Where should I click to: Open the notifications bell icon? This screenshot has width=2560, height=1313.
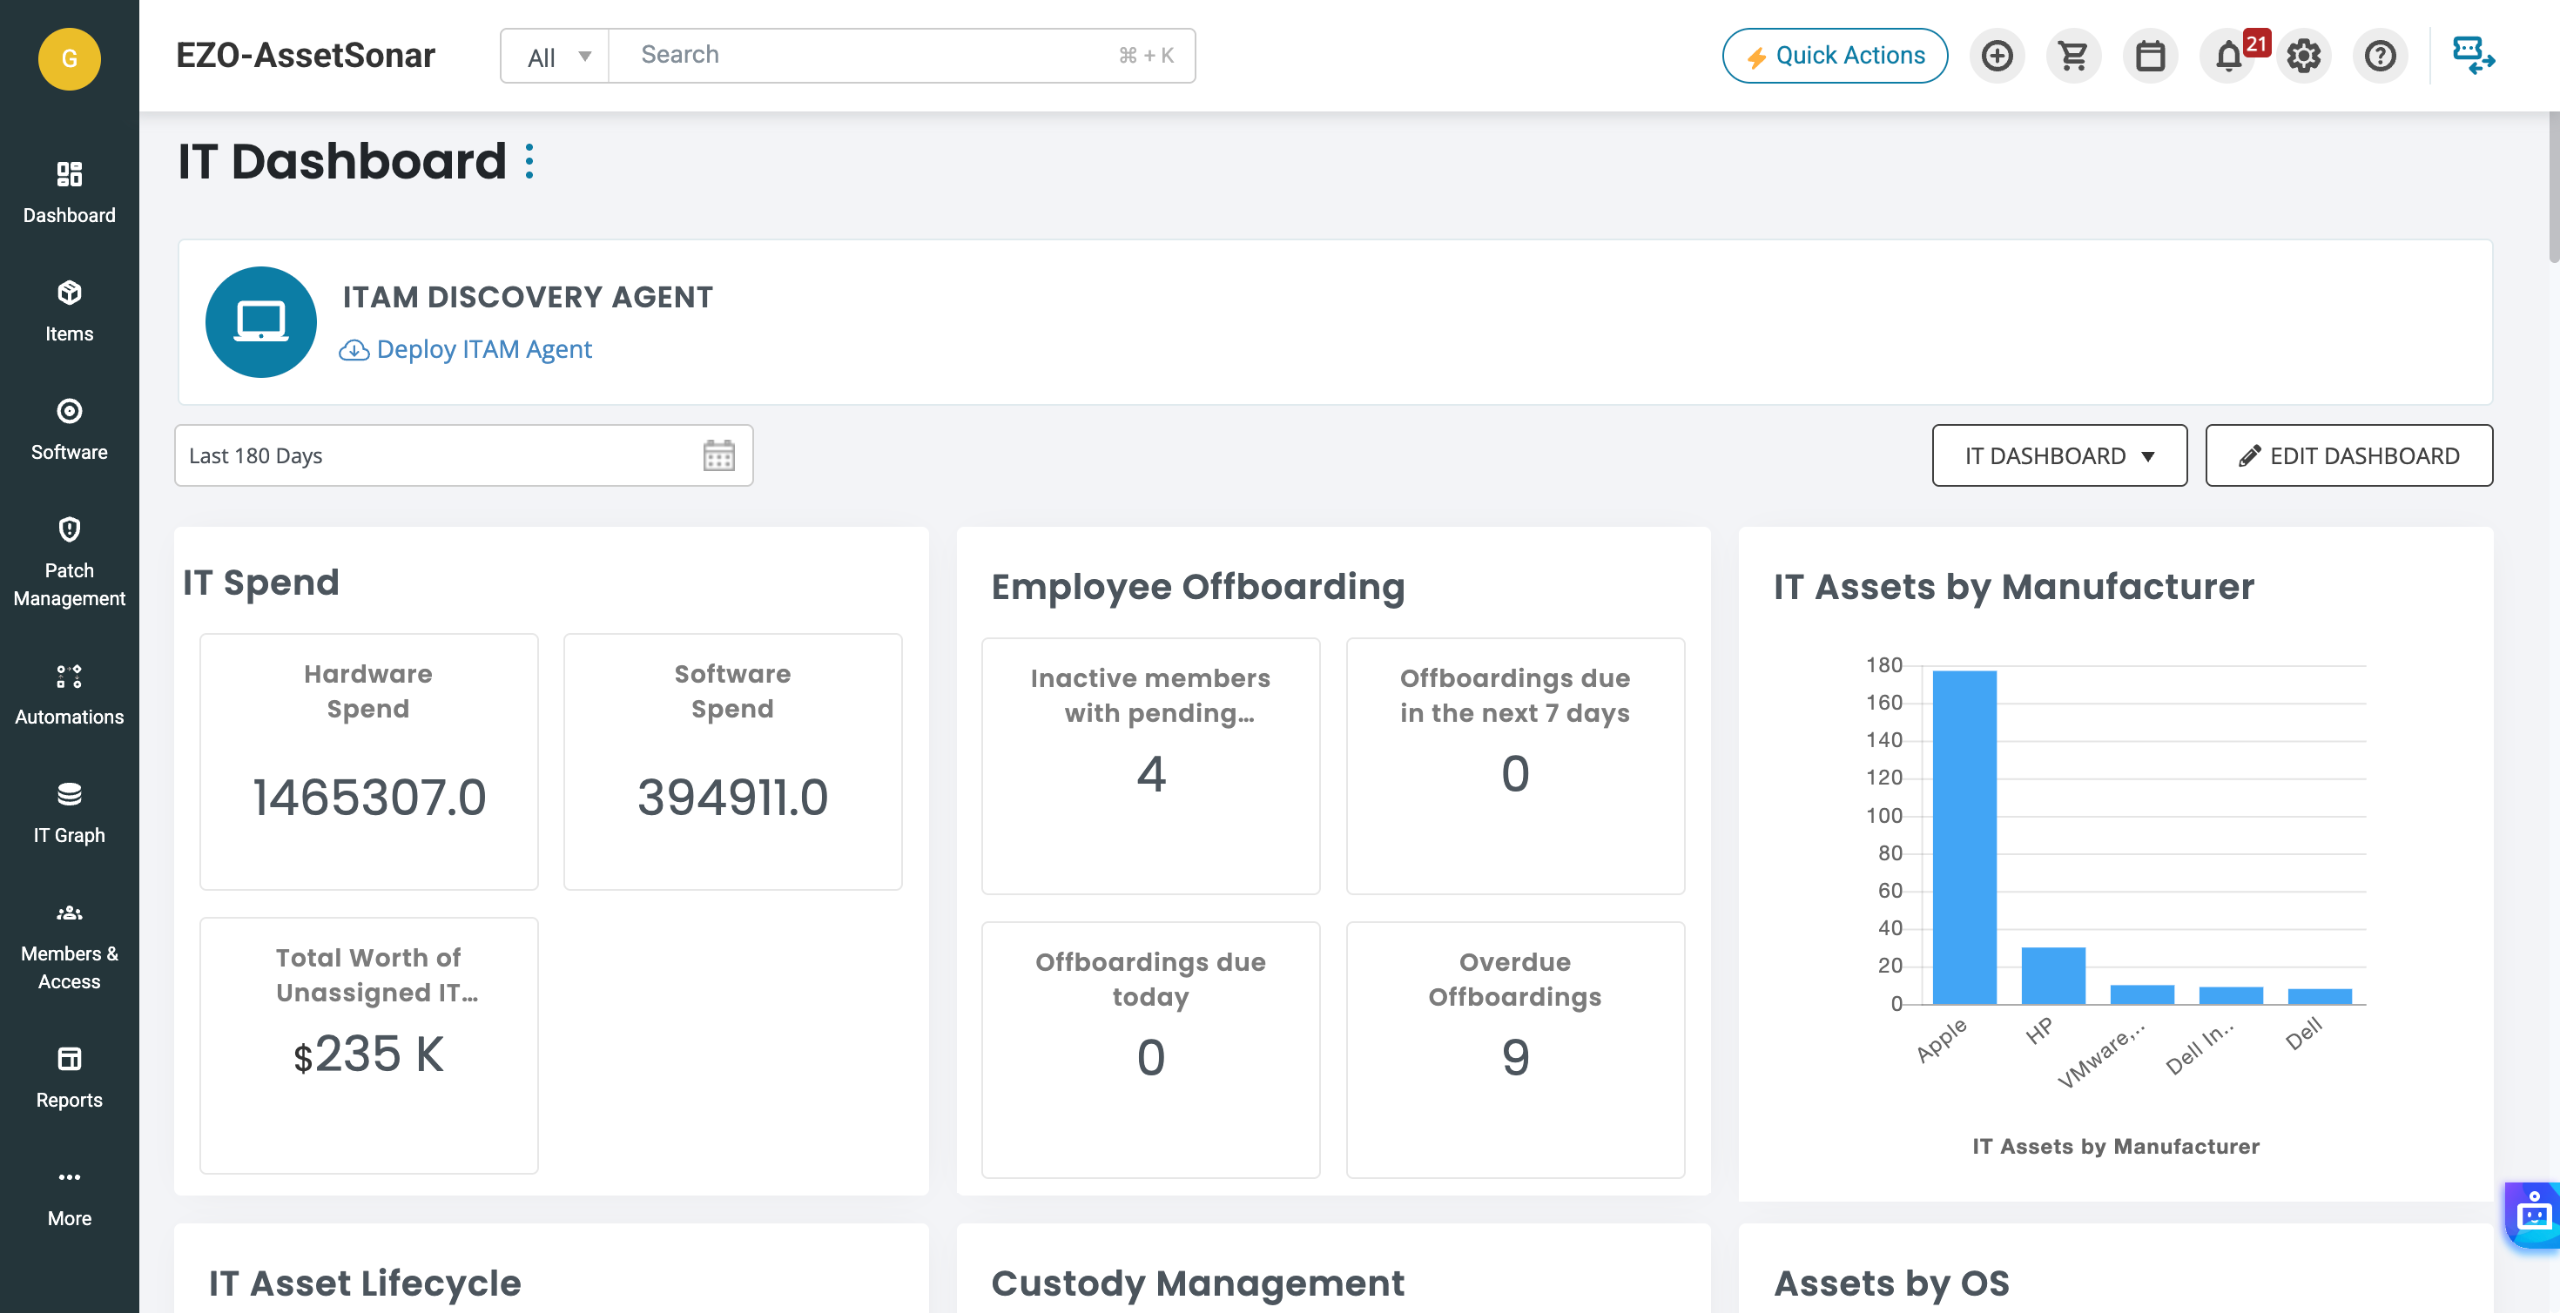(x=2228, y=56)
